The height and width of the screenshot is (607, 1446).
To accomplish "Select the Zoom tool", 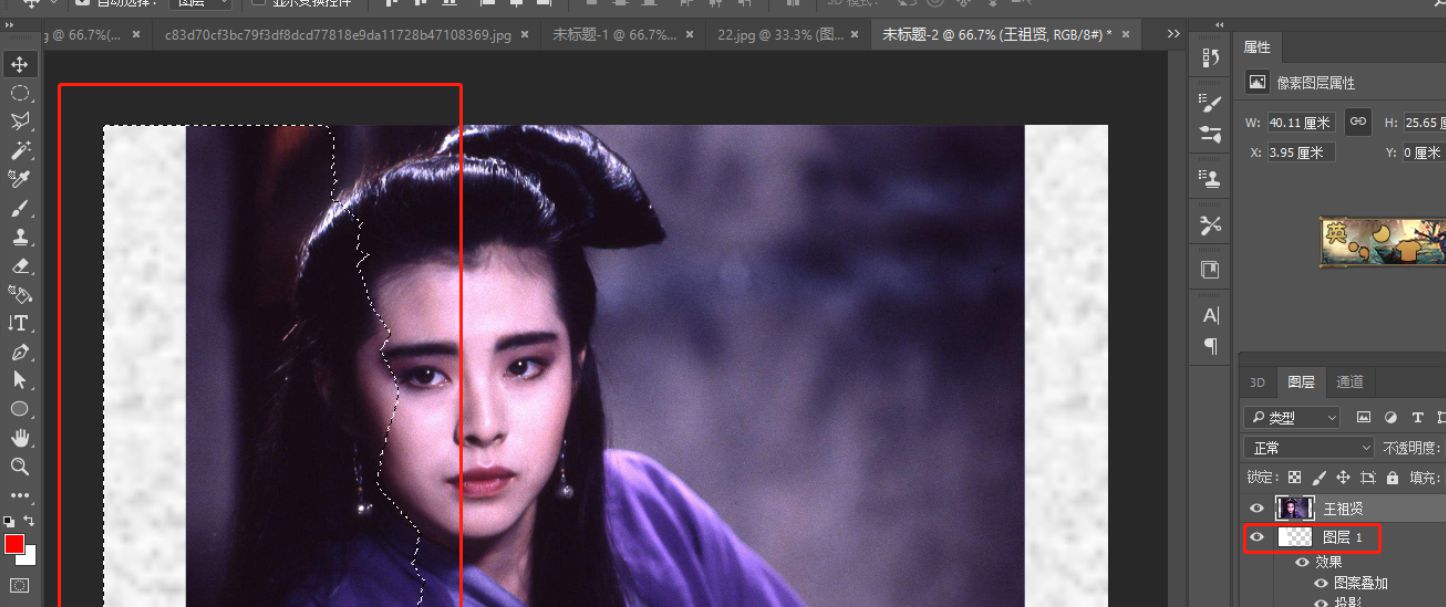I will (x=19, y=466).
